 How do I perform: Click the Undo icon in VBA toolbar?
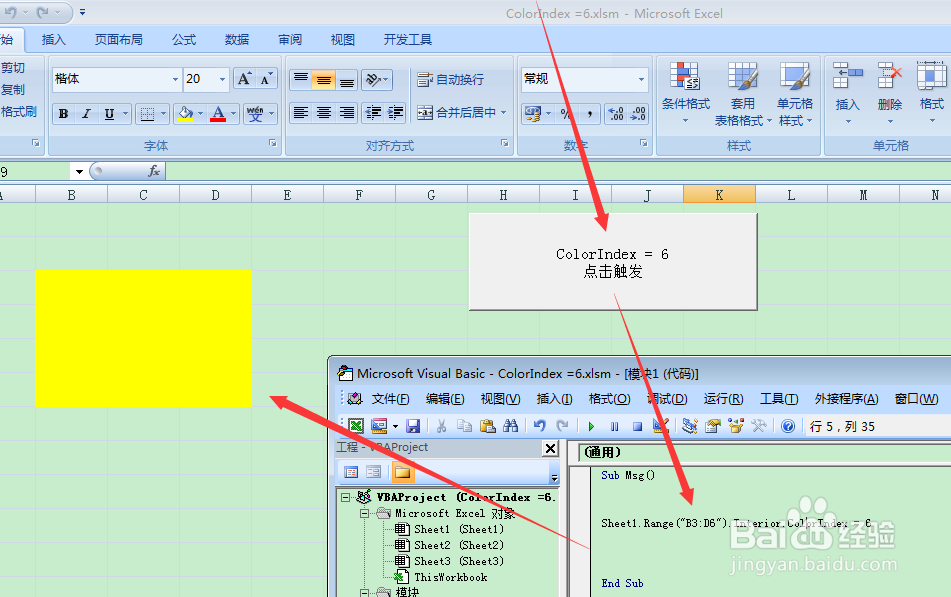[x=539, y=426]
